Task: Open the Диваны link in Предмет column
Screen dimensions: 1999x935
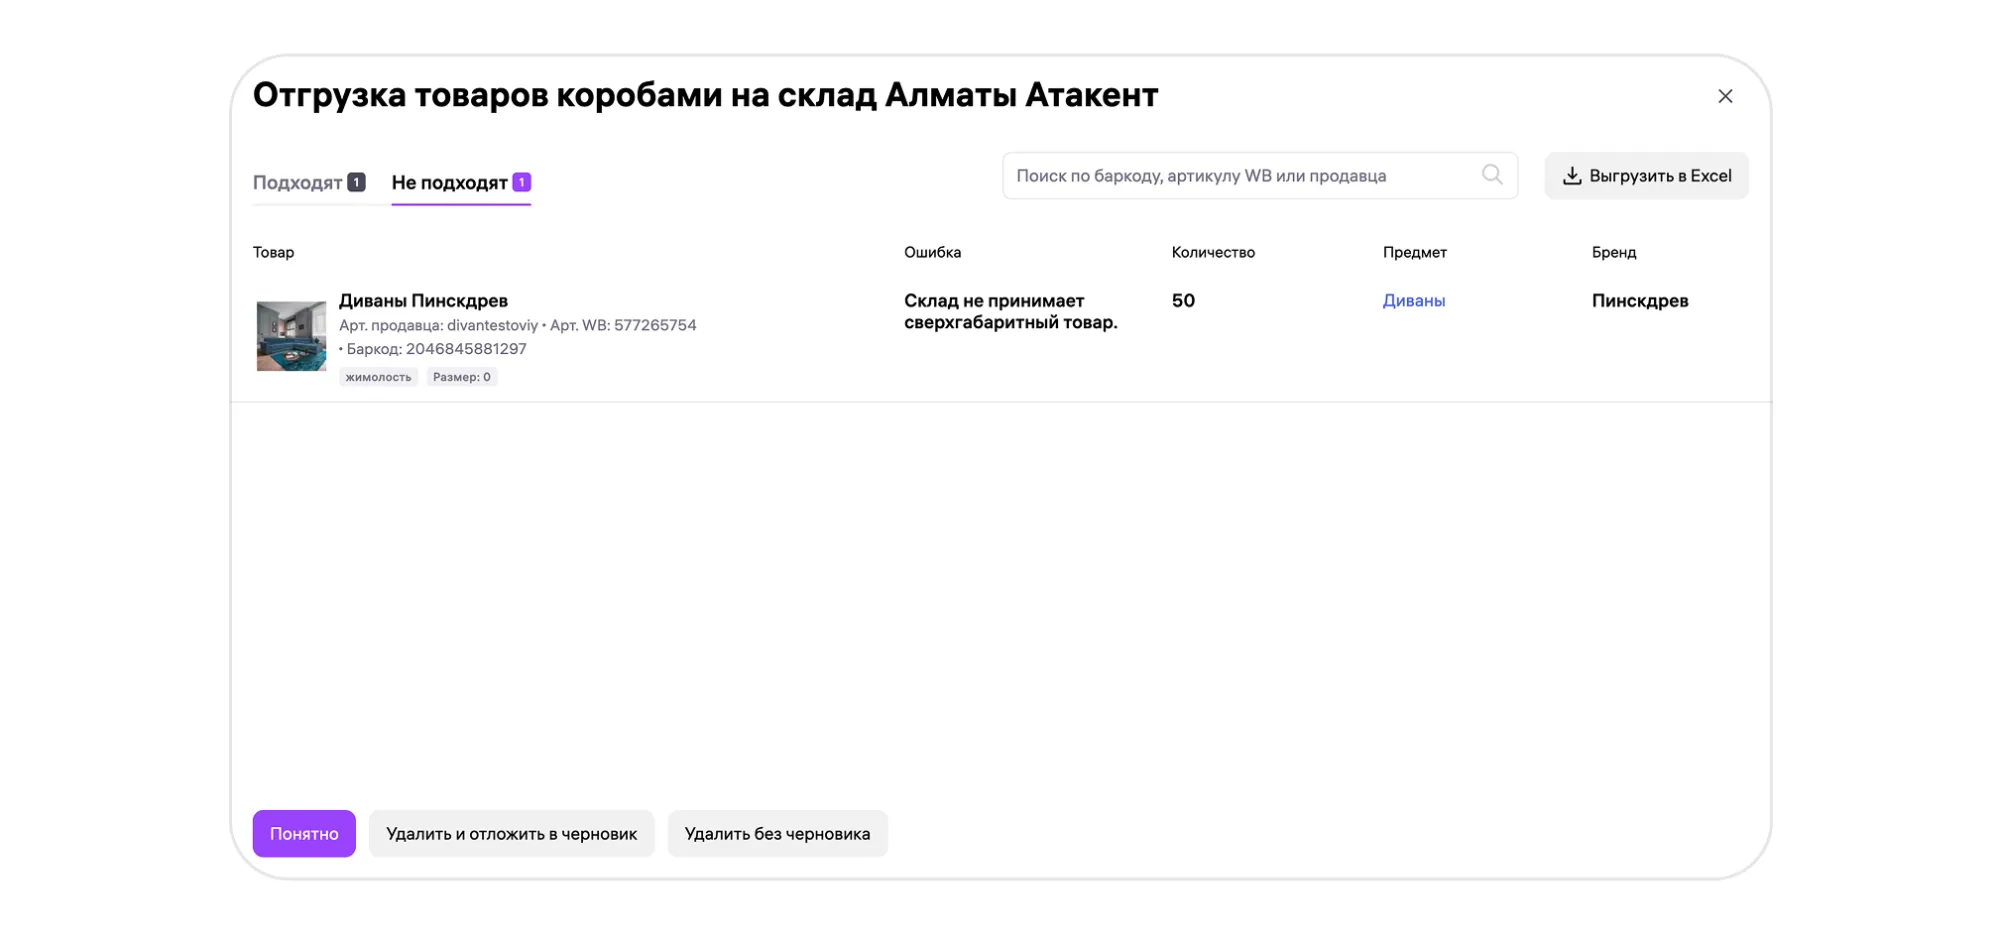Action: click(1413, 301)
